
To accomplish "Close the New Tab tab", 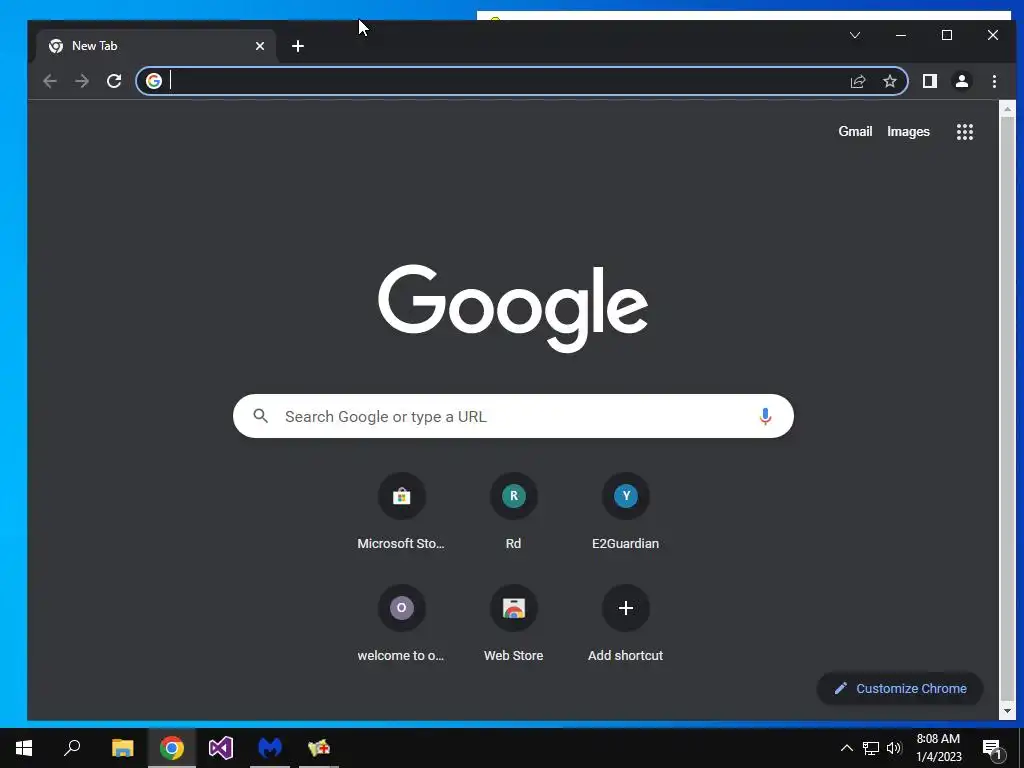I will pyautogui.click(x=260, y=46).
